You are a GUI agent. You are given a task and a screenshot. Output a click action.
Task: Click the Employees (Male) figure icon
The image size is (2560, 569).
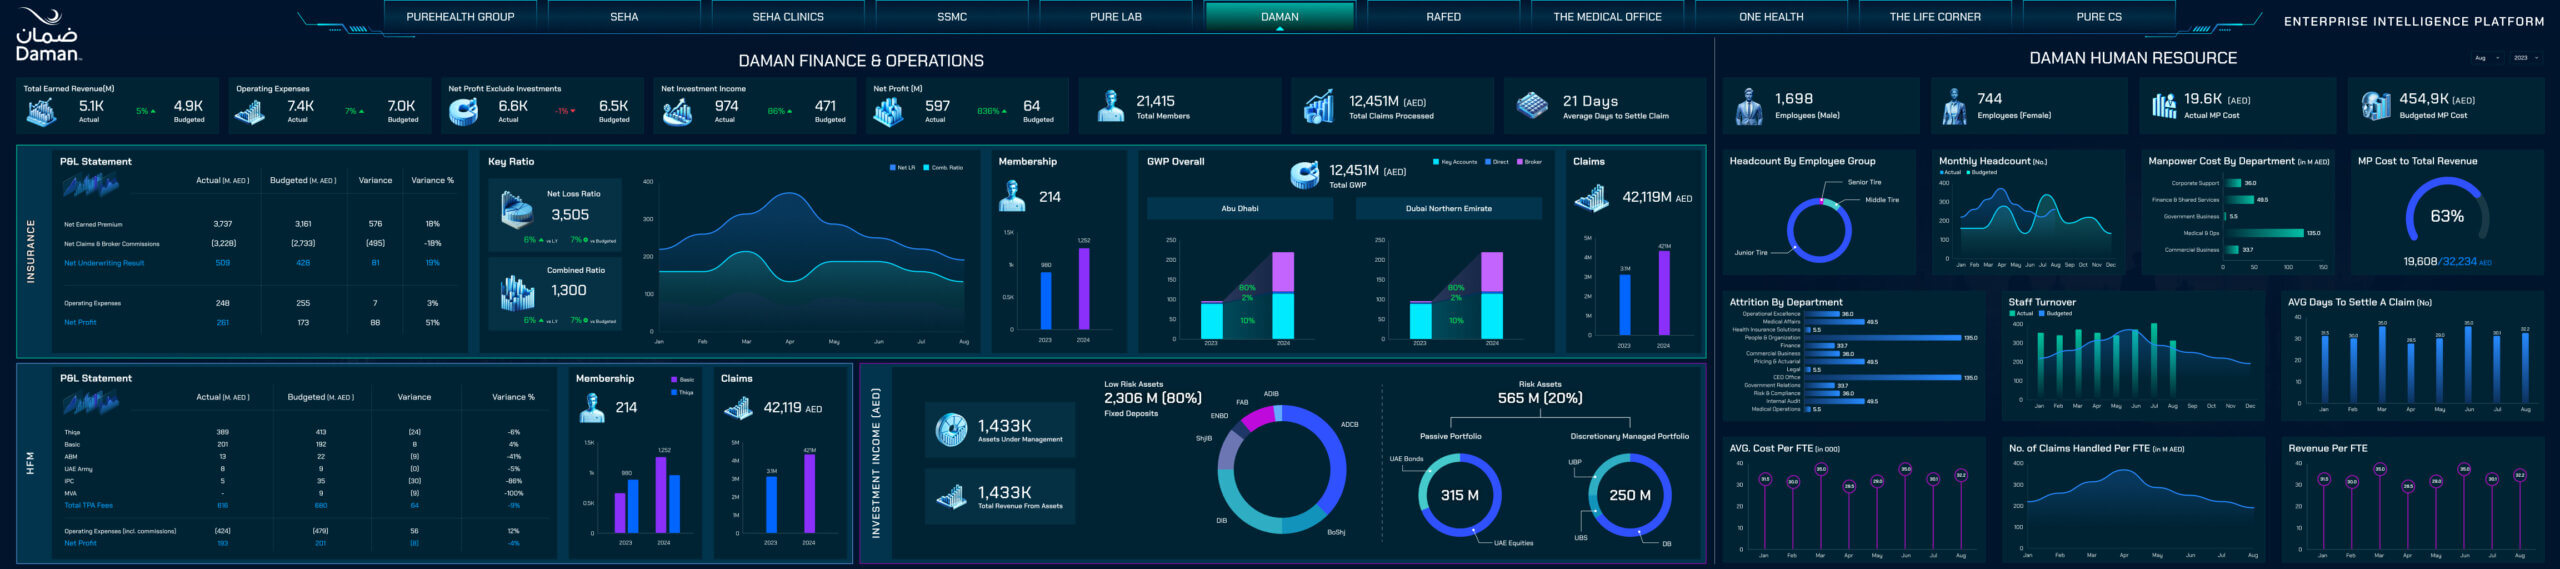(1748, 106)
